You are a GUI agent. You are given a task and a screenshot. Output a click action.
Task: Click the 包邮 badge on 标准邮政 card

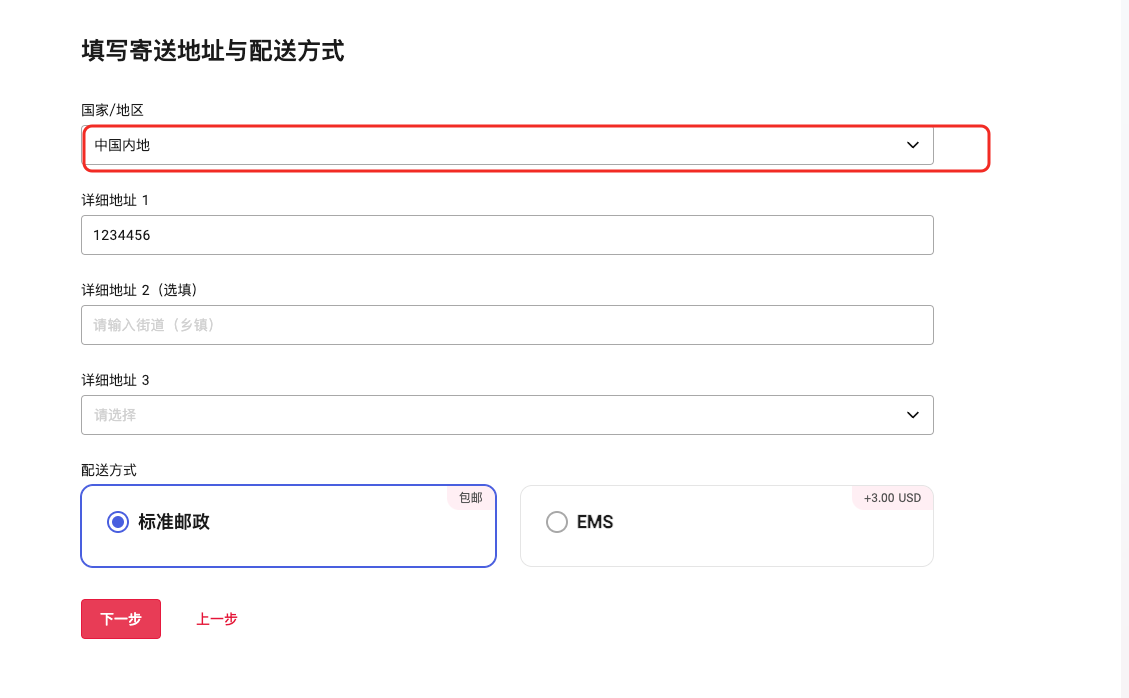click(470, 498)
